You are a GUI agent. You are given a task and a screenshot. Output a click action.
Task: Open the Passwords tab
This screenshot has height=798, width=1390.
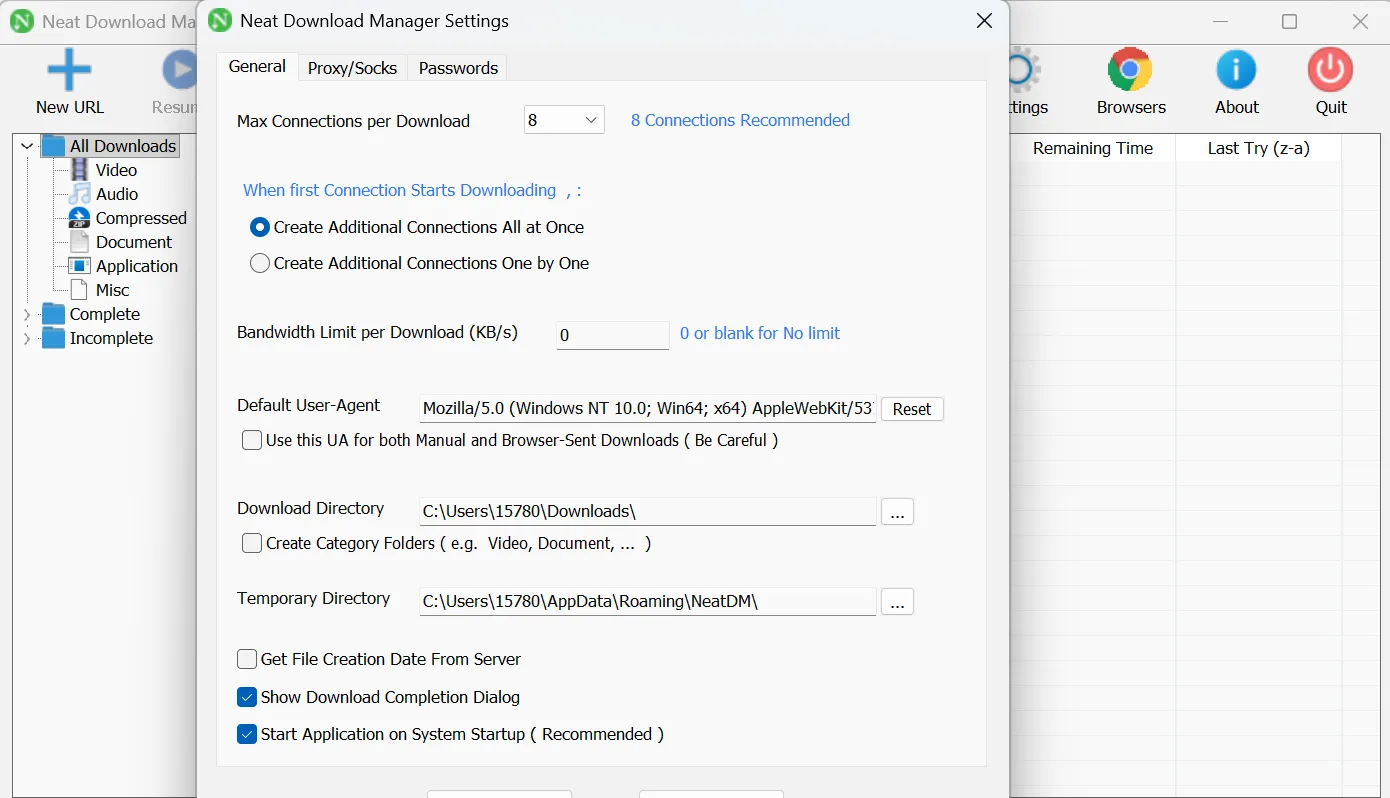458,68
